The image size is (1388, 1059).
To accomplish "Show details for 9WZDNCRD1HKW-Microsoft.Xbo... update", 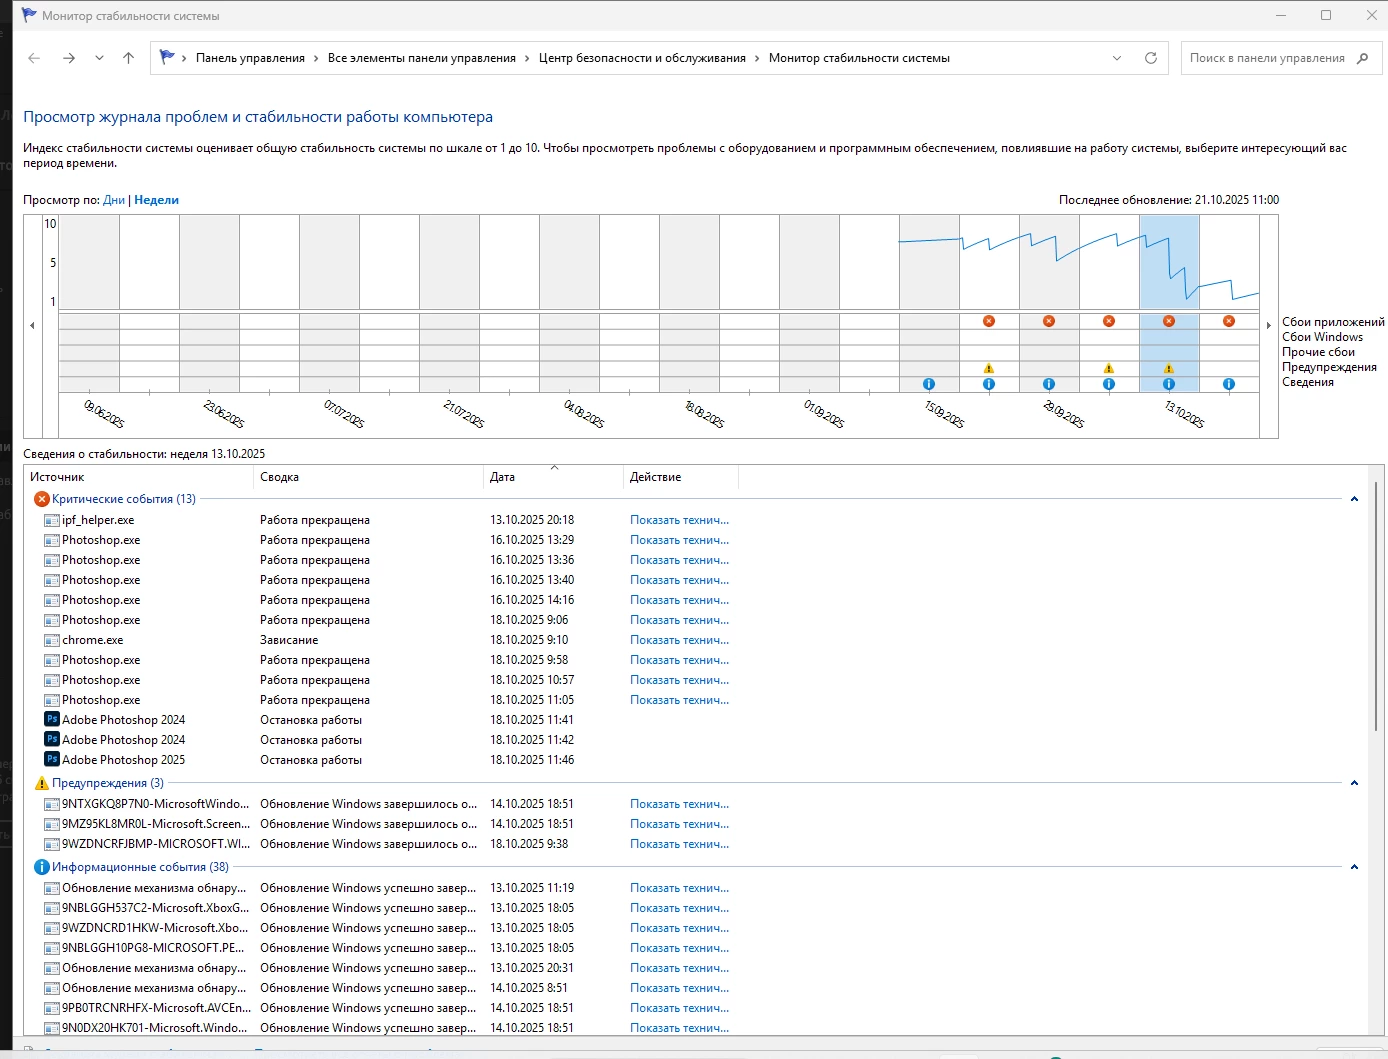I will tap(679, 928).
